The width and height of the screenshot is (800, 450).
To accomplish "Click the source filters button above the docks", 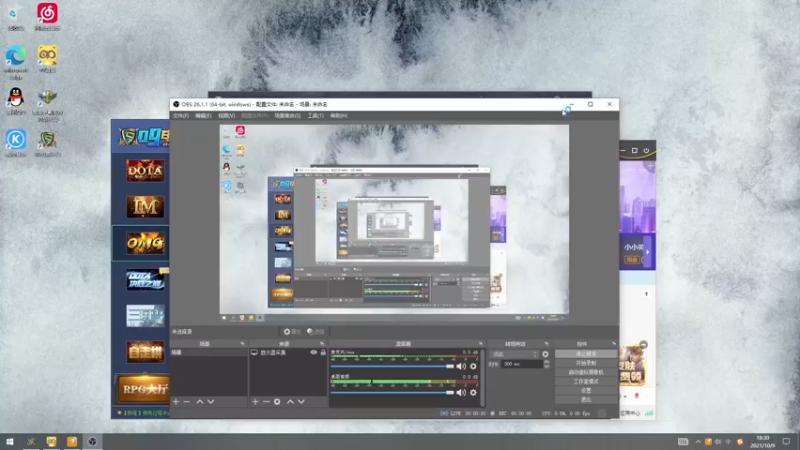I will [x=316, y=332].
